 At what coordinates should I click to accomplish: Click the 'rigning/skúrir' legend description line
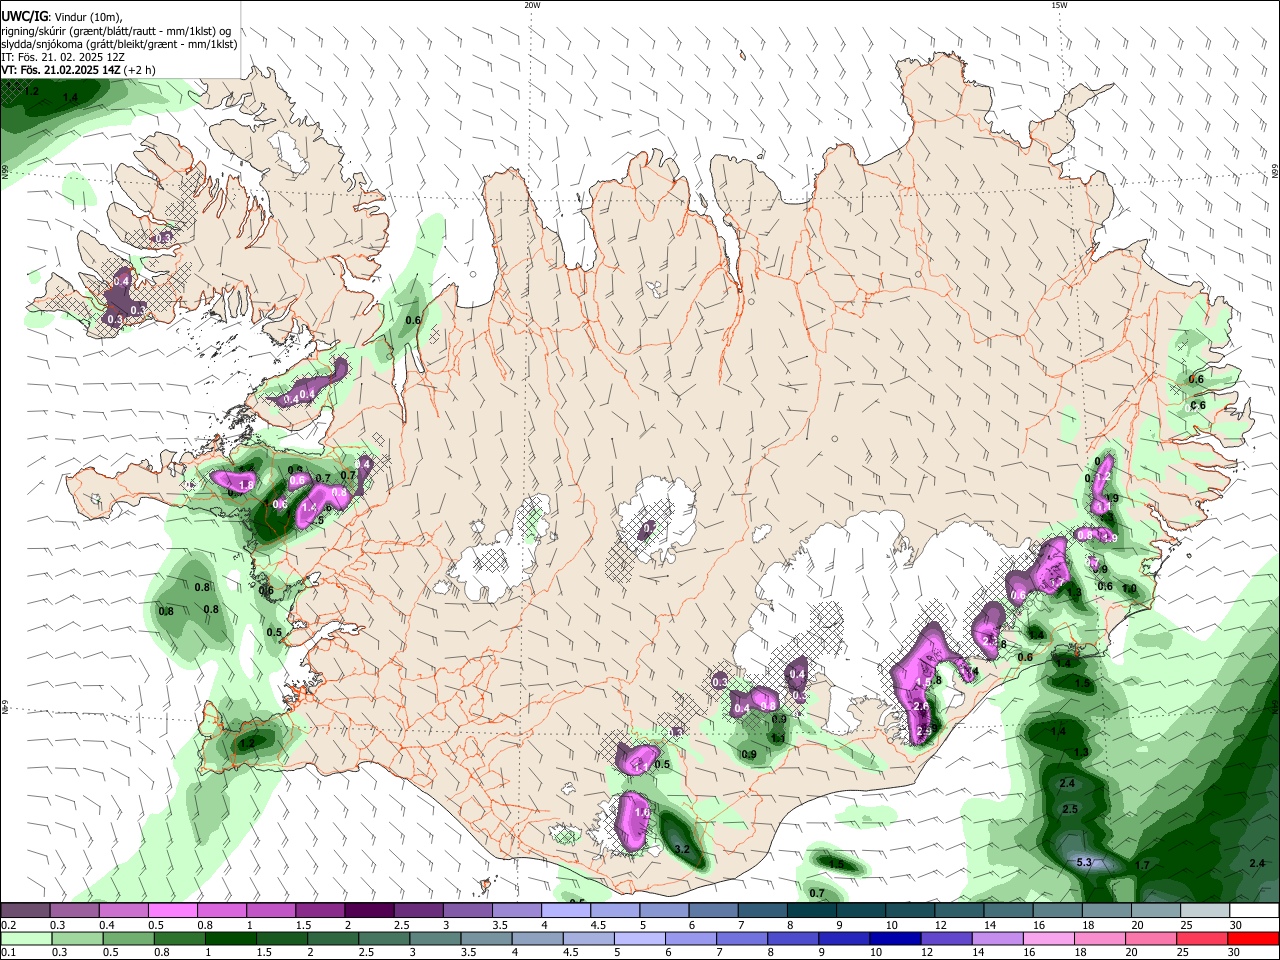[116, 30]
